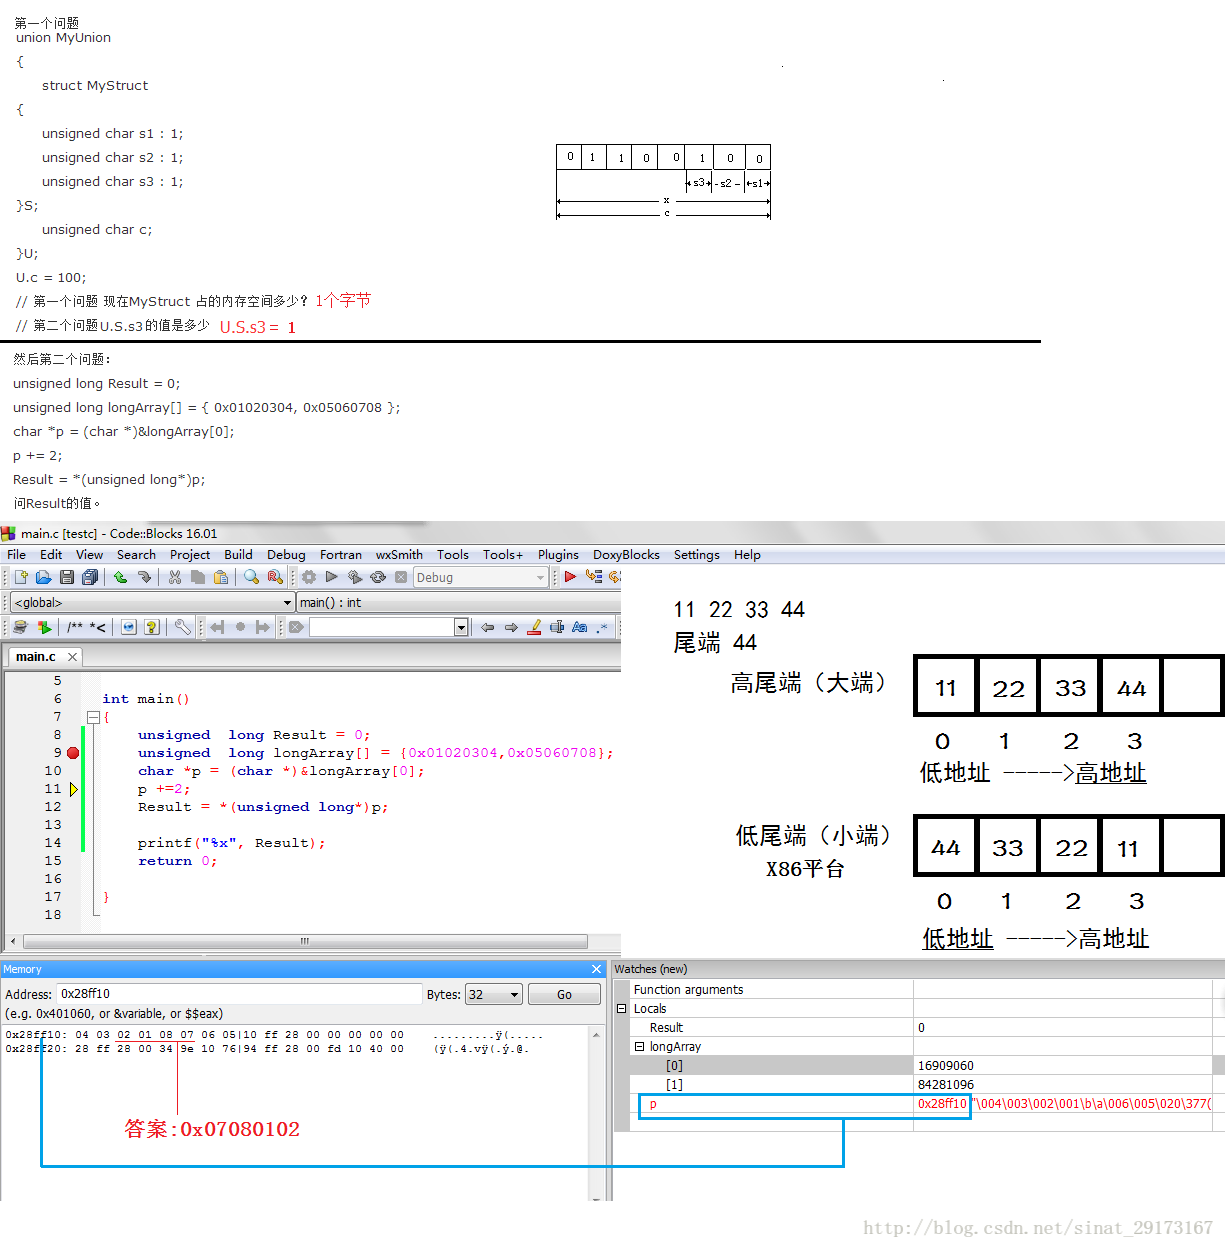Click the wrench settings icon
1225x1248 pixels.
(183, 627)
